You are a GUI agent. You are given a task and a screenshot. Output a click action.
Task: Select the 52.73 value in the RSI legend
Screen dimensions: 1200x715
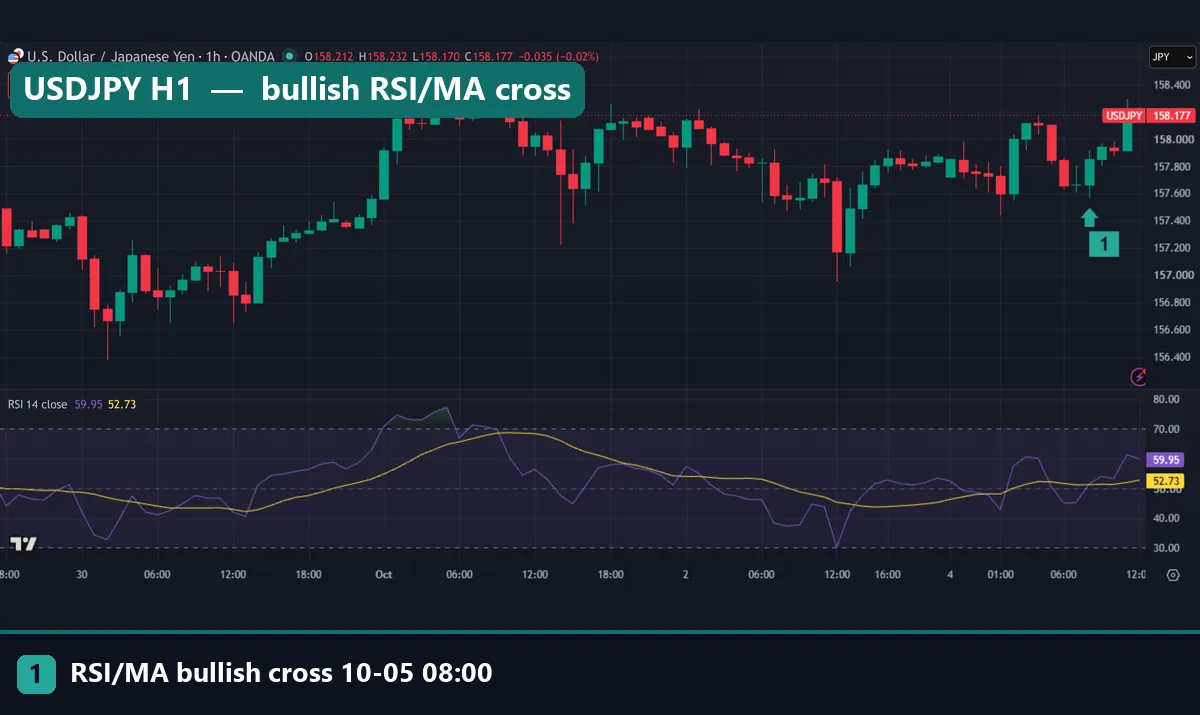tap(121, 404)
